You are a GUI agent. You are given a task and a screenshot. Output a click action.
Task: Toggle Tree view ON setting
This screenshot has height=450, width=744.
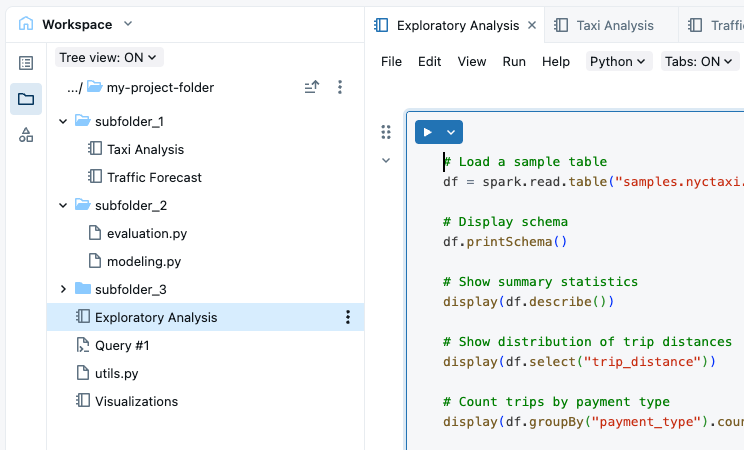pyautogui.click(x=110, y=58)
